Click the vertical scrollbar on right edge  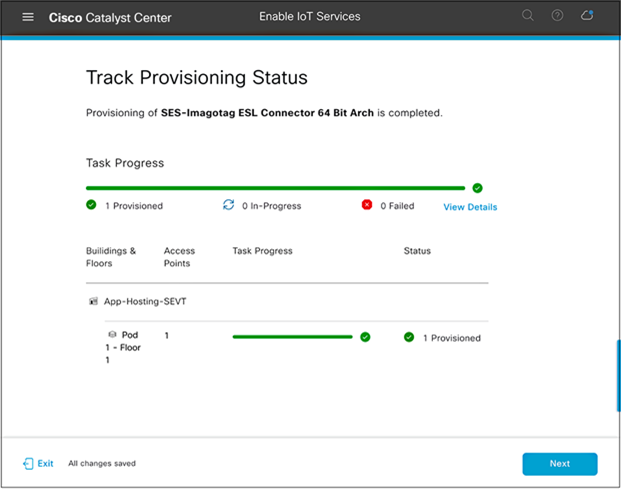(x=618, y=375)
